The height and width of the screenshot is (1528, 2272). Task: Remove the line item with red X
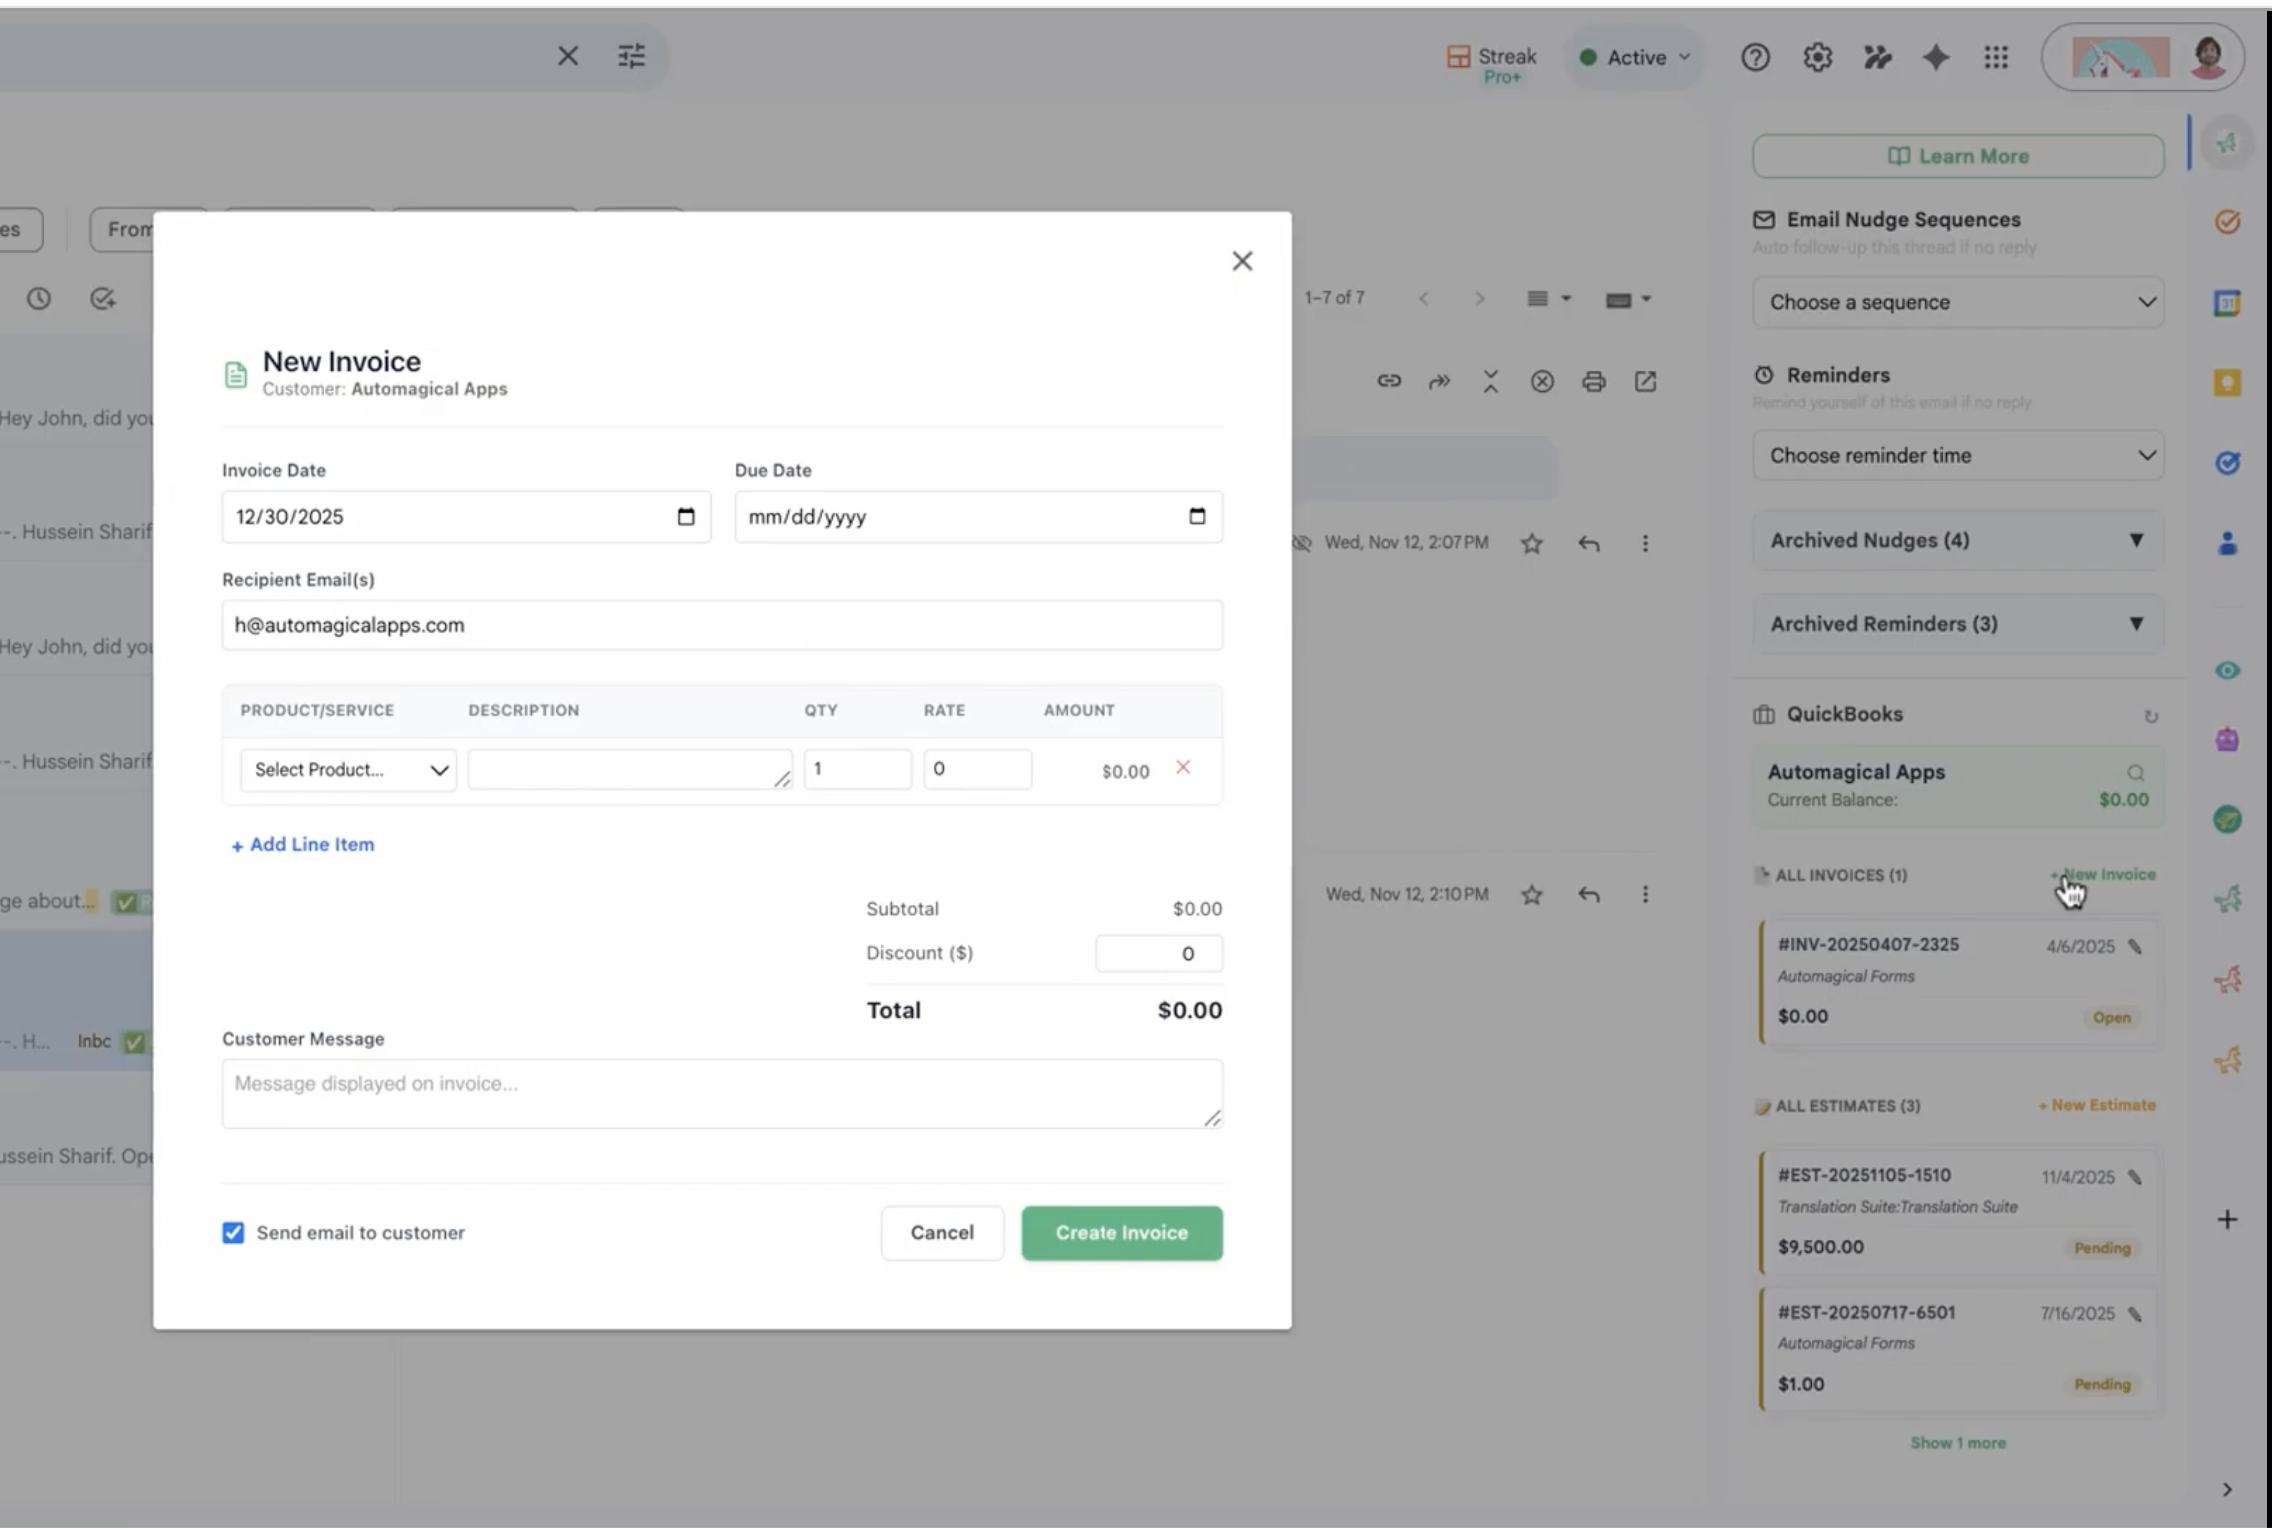point(1183,767)
